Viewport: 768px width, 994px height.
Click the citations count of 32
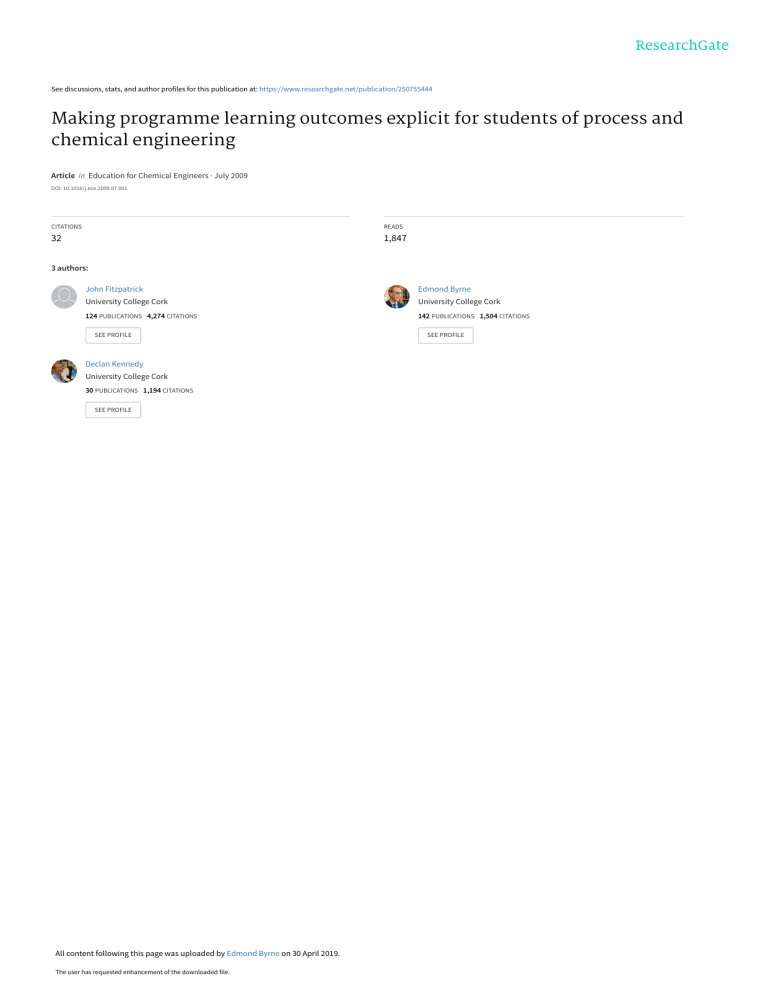(x=57, y=239)
